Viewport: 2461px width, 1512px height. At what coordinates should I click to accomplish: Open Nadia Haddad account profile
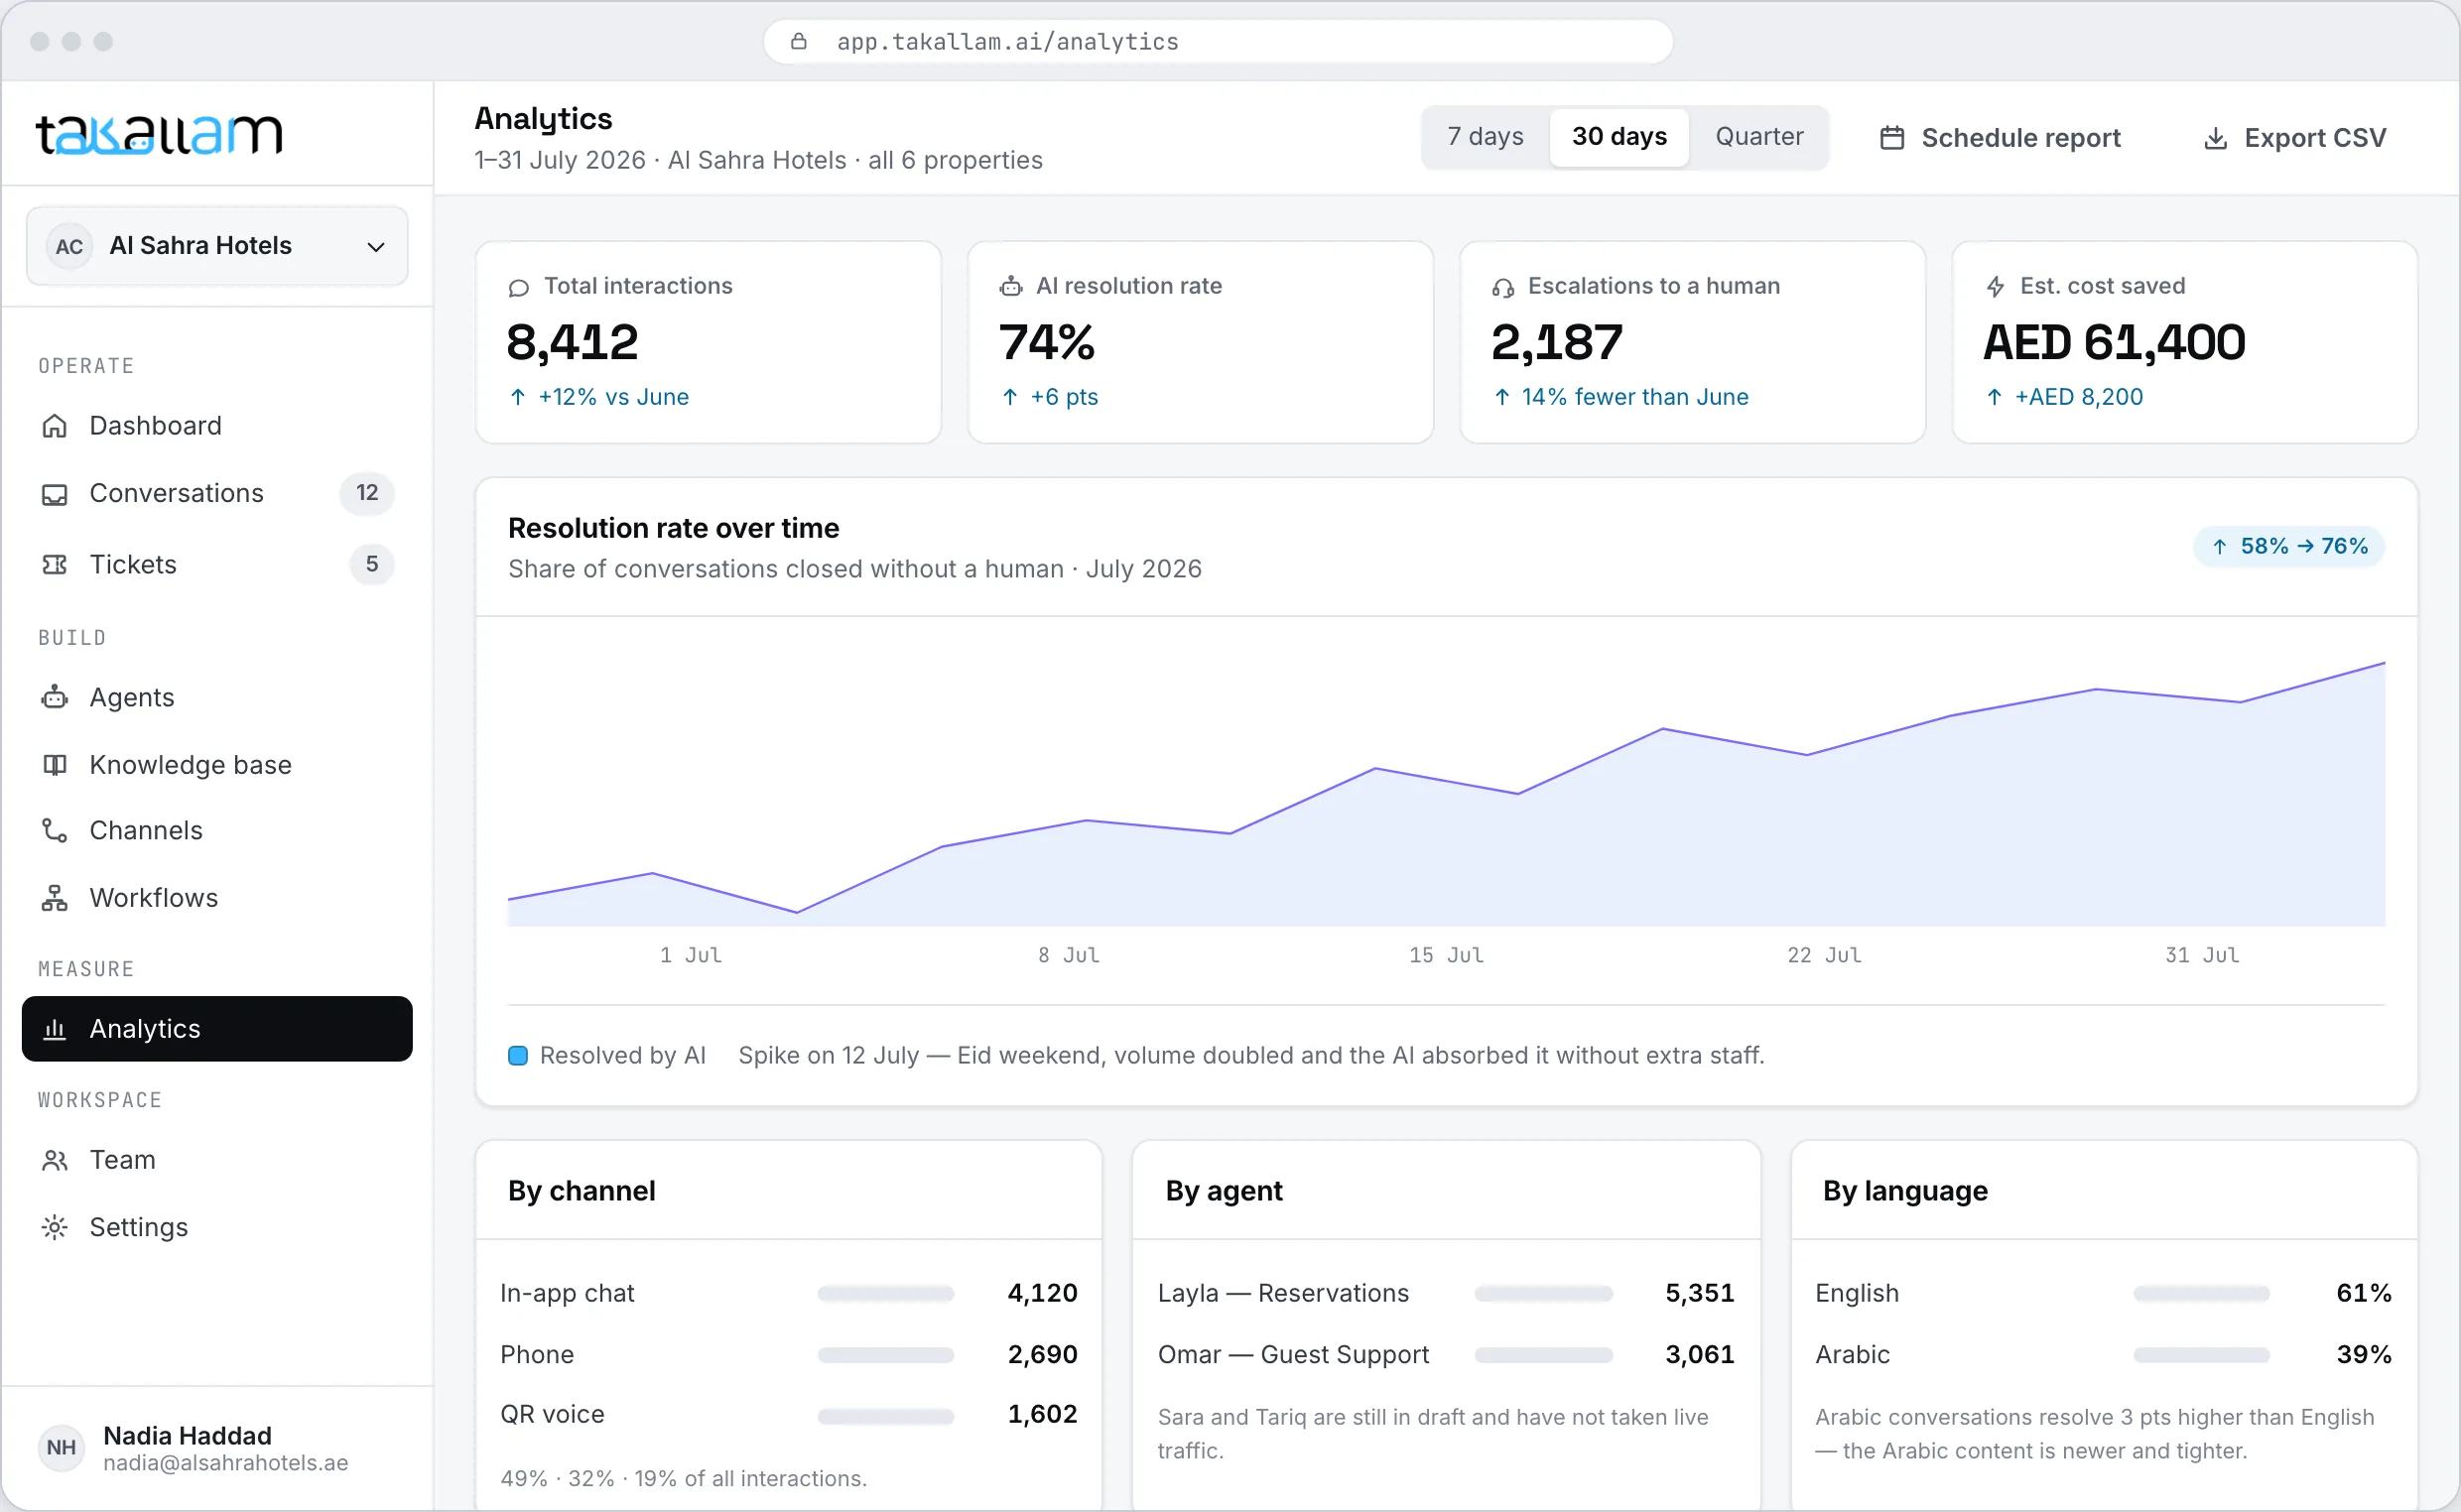pos(217,1448)
